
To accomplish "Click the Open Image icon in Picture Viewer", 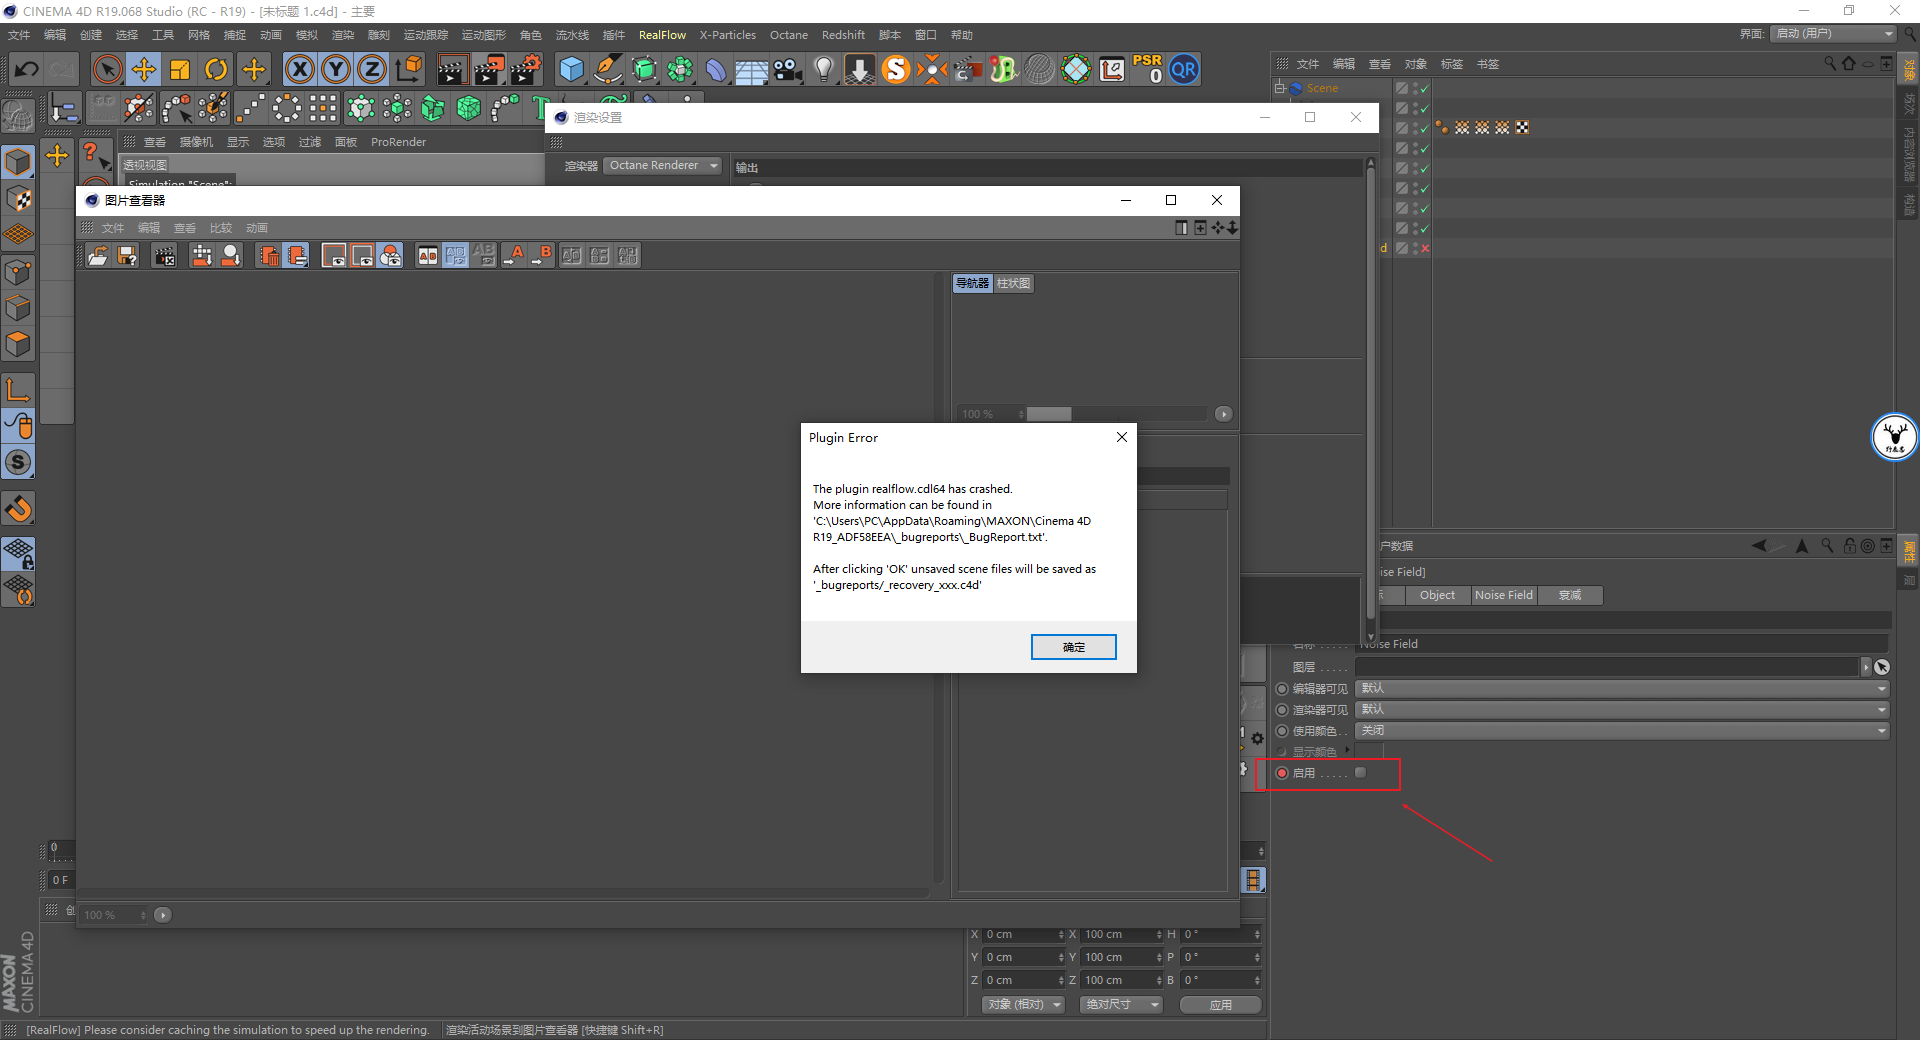I will (x=98, y=256).
